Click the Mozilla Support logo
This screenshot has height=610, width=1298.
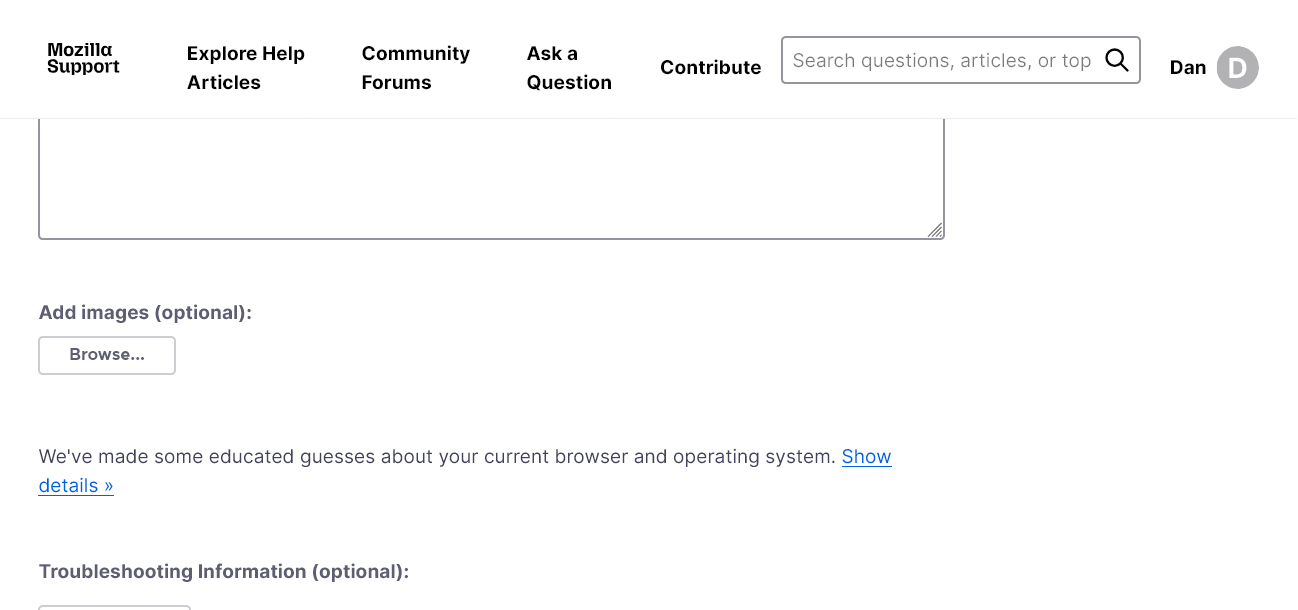(x=83, y=59)
